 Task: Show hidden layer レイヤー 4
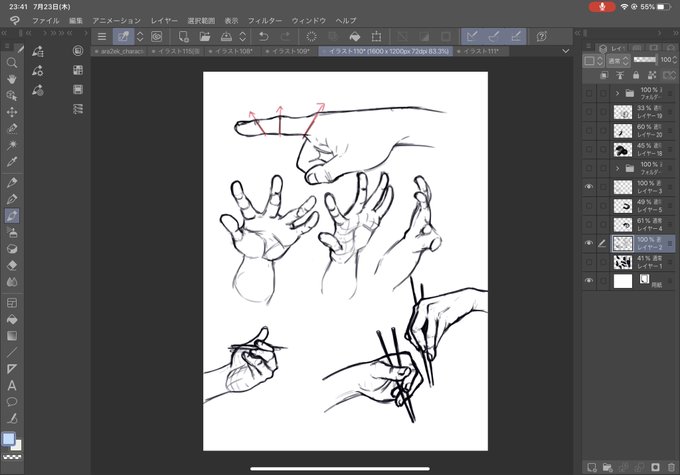click(x=588, y=224)
